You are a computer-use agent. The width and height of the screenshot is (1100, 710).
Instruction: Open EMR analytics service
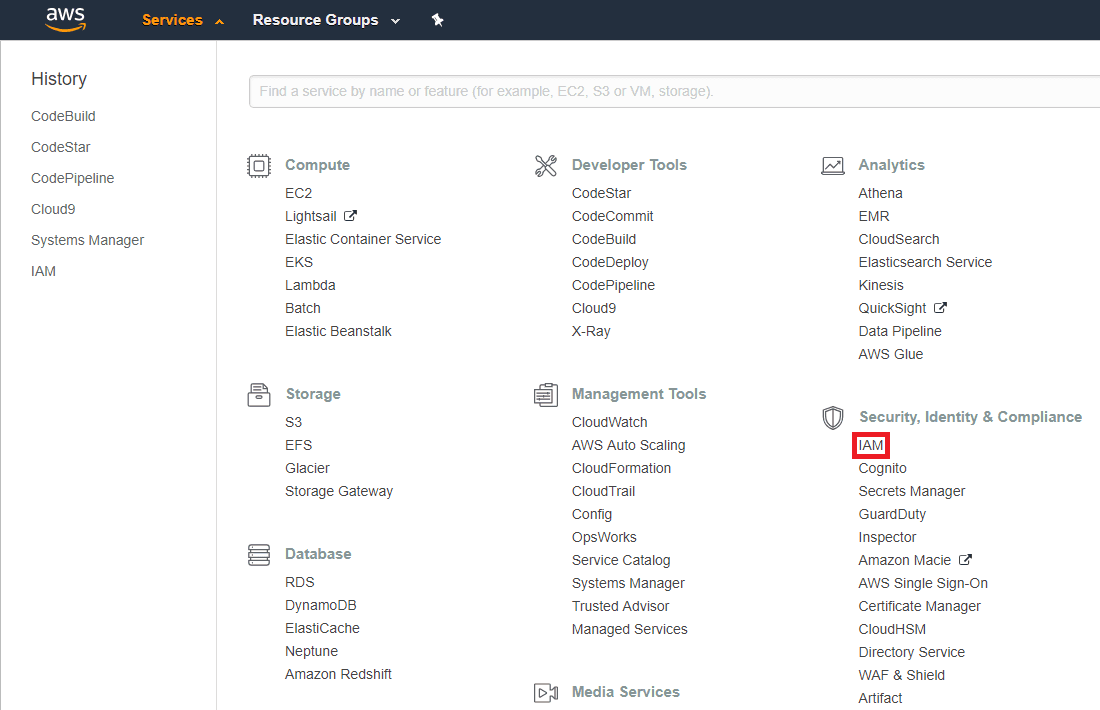(x=873, y=216)
